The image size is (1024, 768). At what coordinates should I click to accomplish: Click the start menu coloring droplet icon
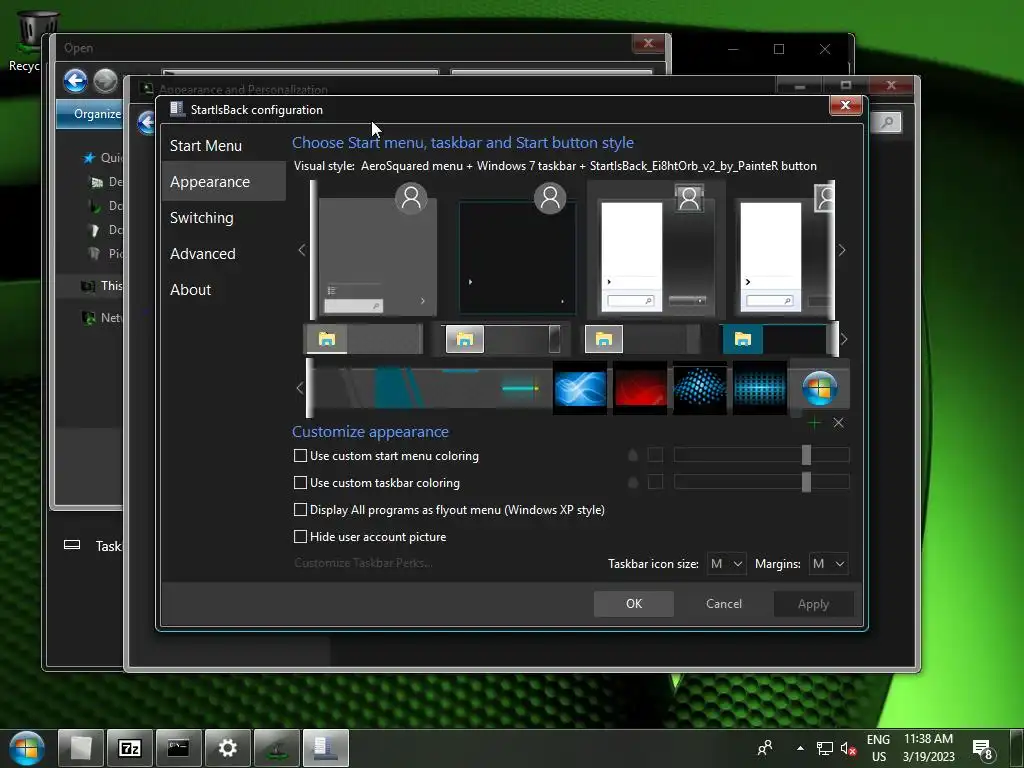tap(632, 455)
